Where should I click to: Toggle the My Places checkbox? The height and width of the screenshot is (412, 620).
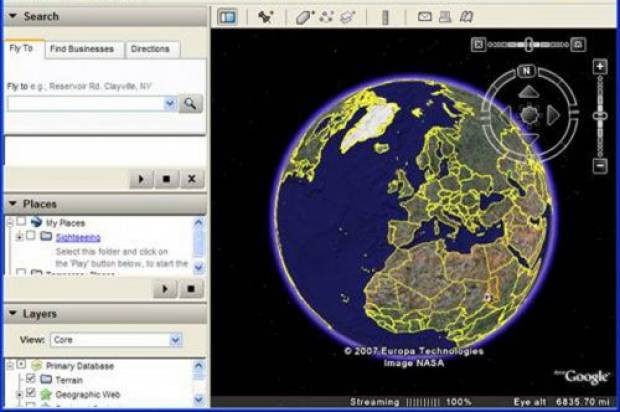tap(21, 221)
